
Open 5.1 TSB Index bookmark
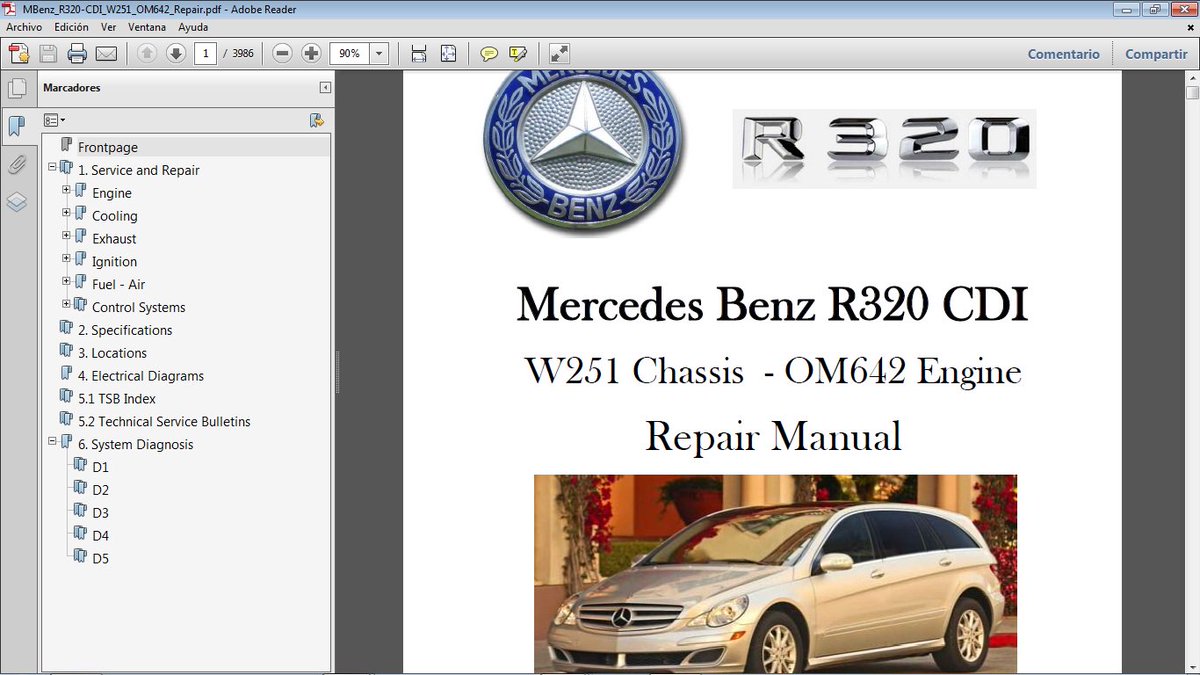(x=117, y=399)
